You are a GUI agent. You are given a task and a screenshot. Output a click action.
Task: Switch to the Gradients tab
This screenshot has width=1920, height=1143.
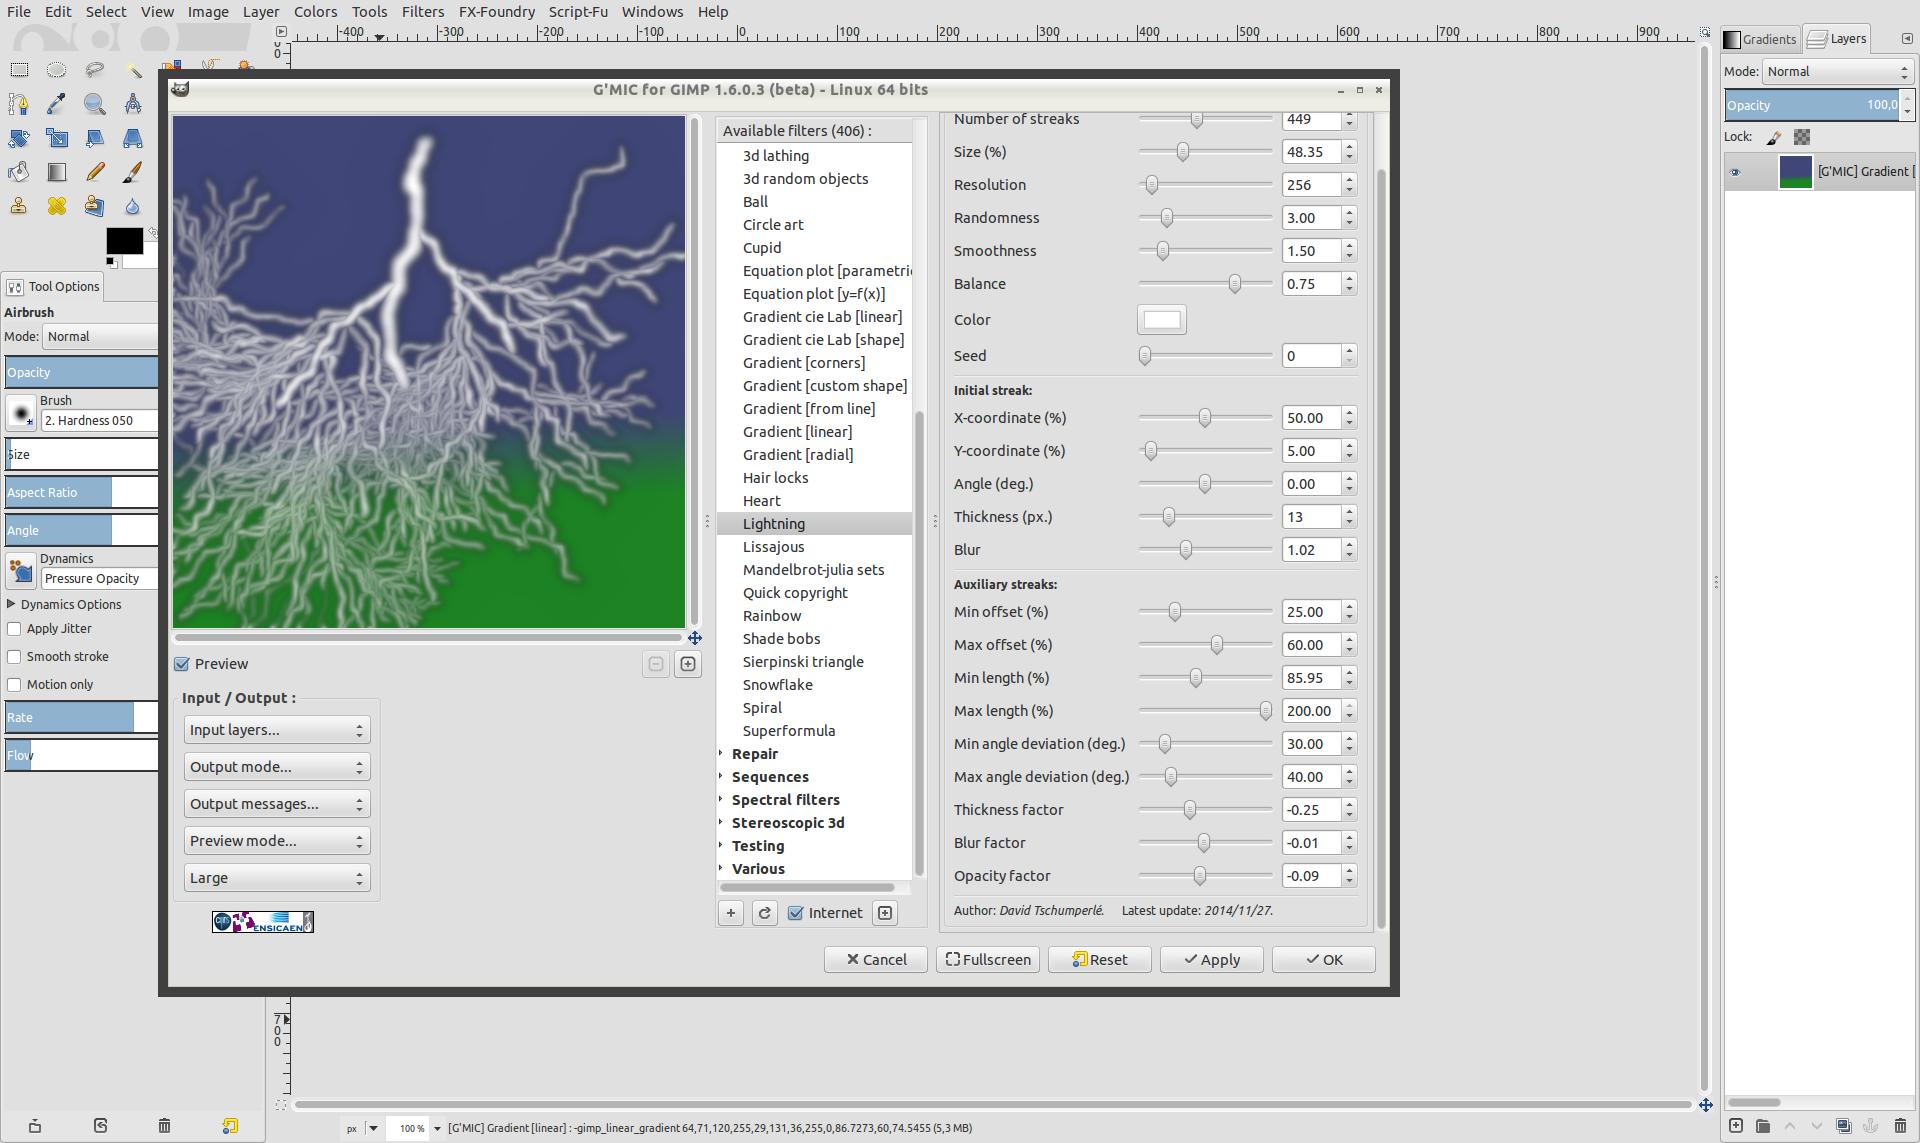pyautogui.click(x=1761, y=39)
